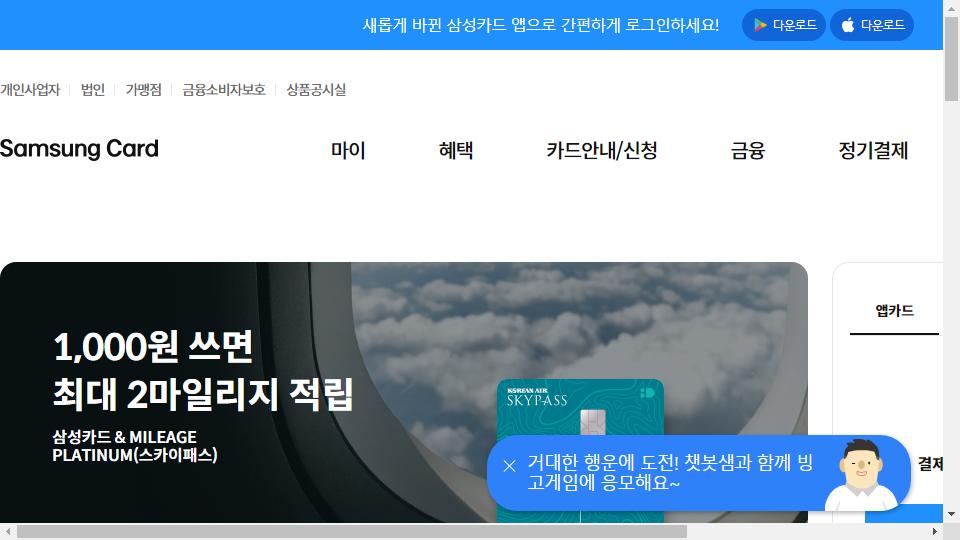
Task: Download the app from Google Play
Action: [x=784, y=25]
